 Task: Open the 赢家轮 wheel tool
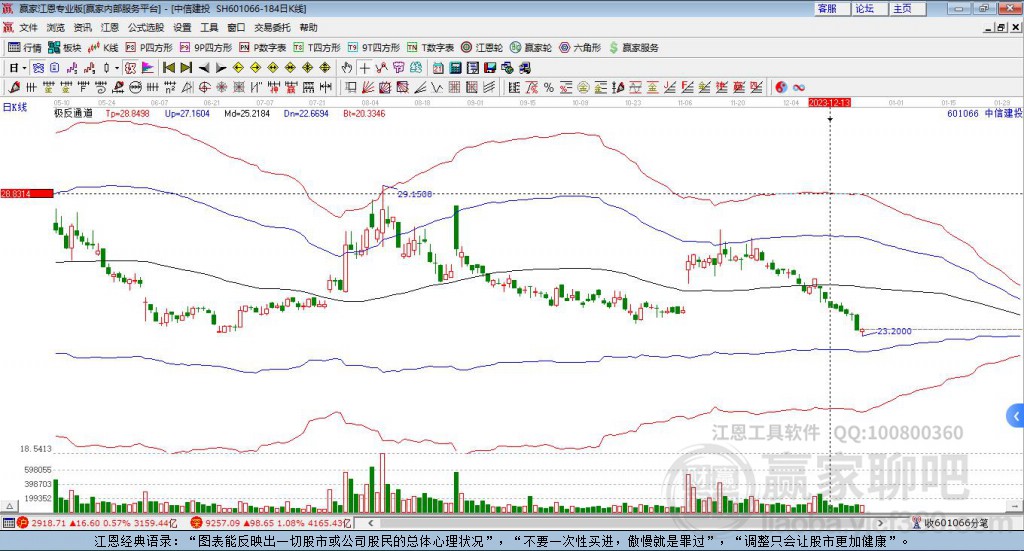531,48
